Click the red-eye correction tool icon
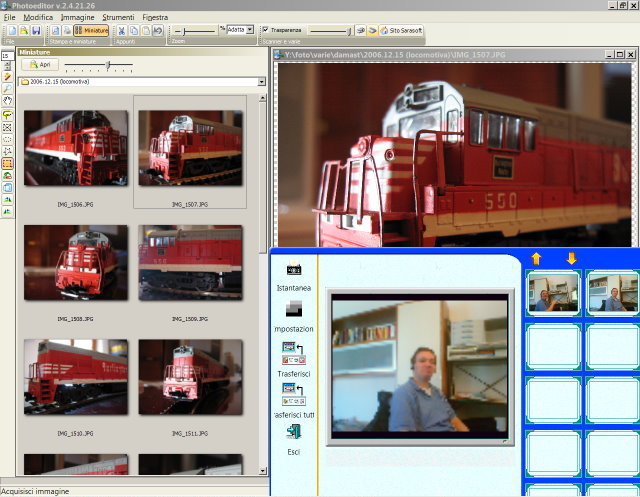This screenshot has width=640, height=497. 7,176
